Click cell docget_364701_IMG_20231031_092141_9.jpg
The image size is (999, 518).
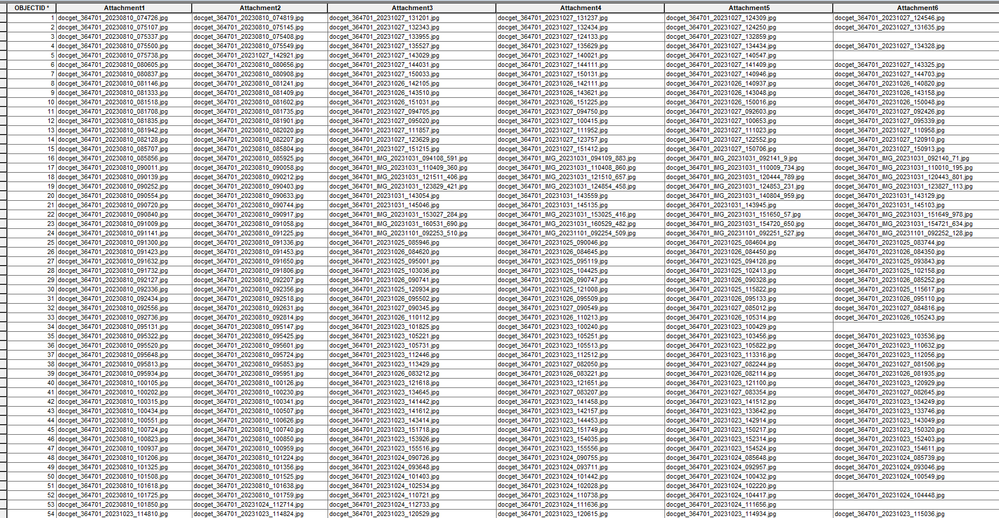[x=749, y=158]
